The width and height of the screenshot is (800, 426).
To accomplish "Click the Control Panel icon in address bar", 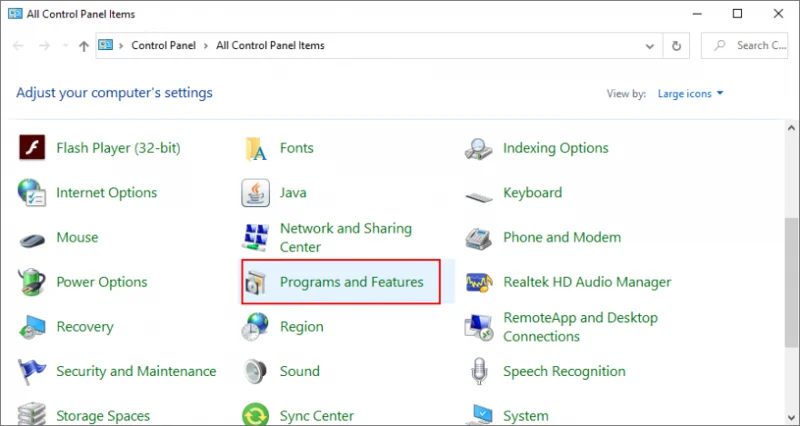I will pos(106,45).
